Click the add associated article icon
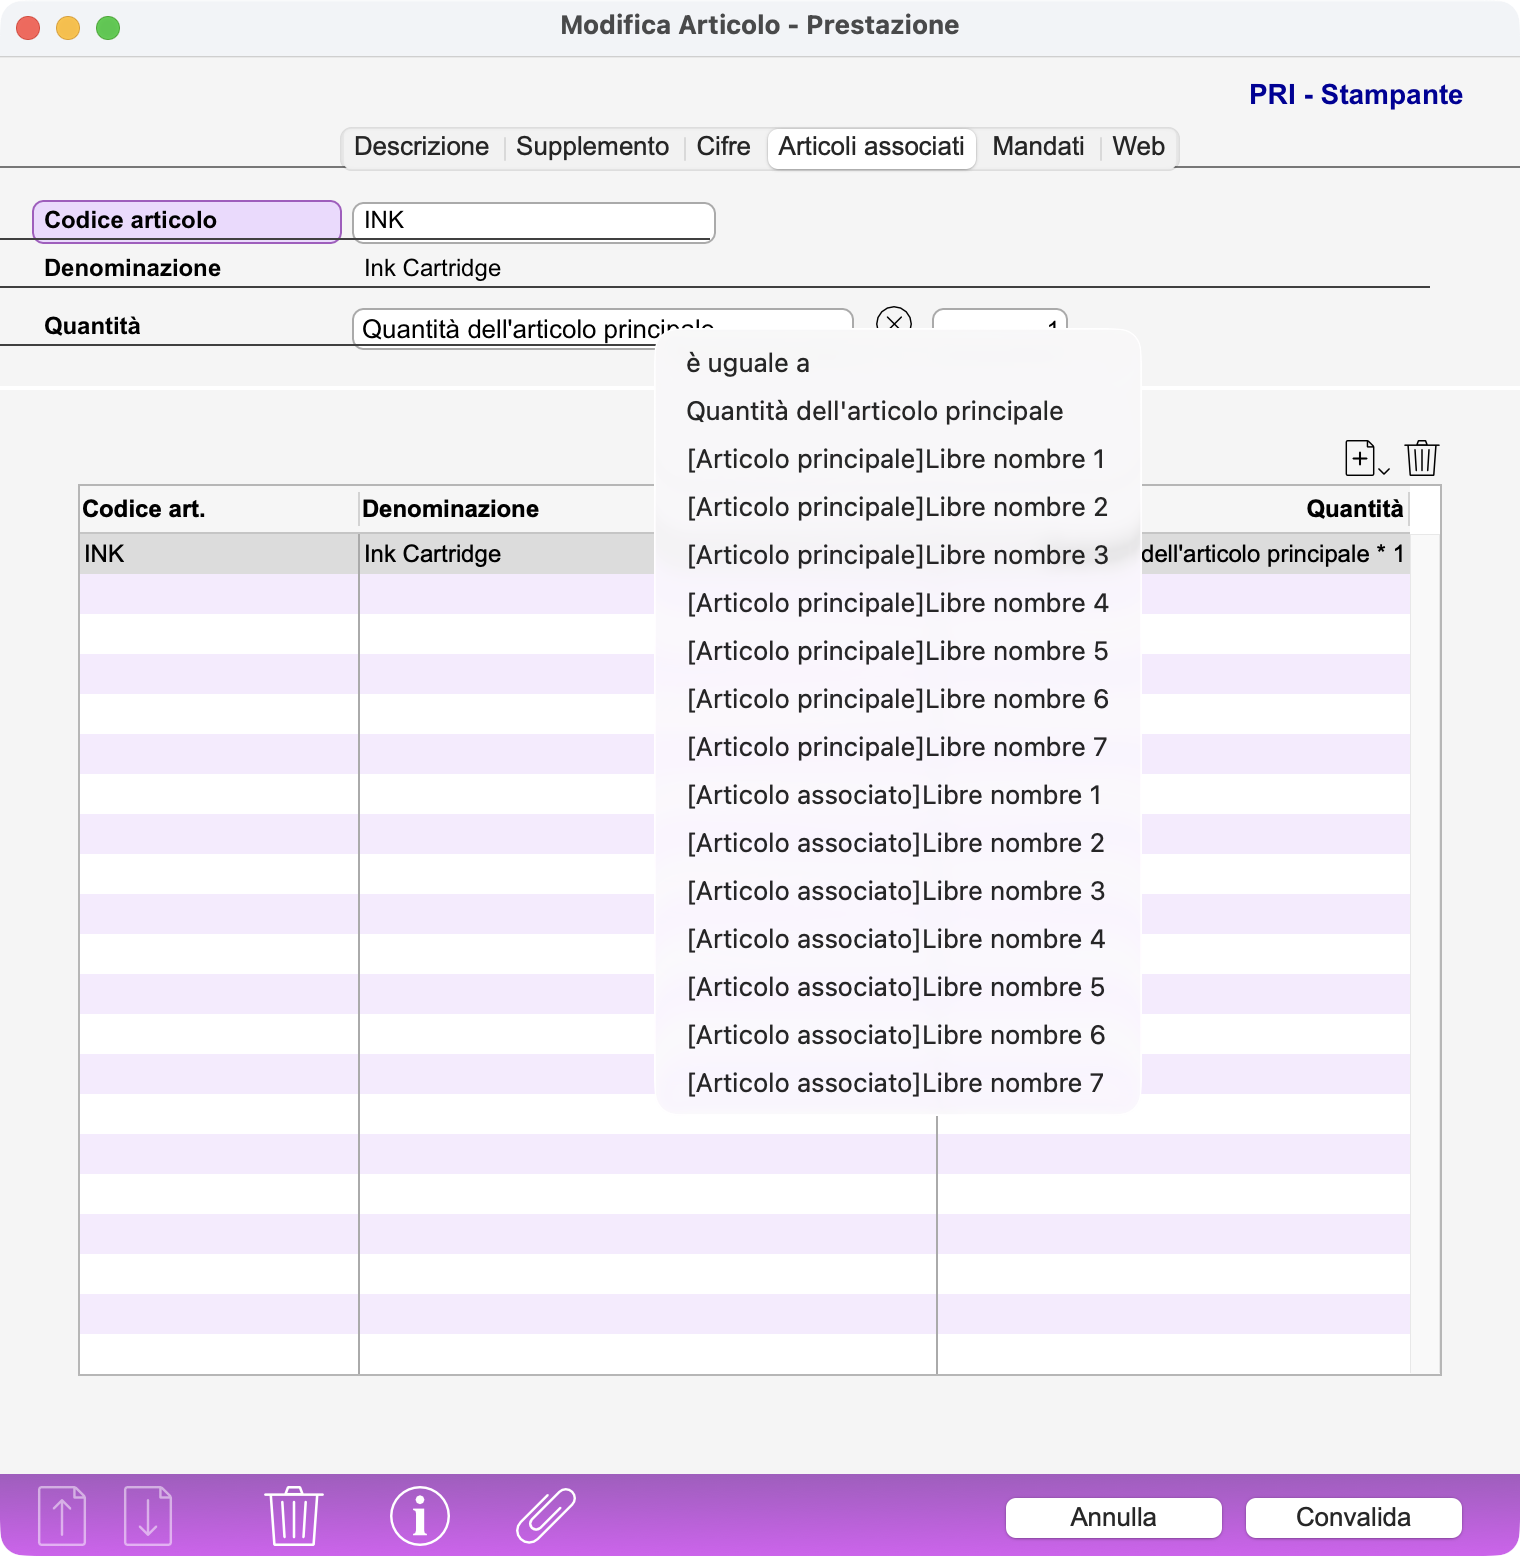Viewport: 1520px width, 1556px height. coord(1366,458)
